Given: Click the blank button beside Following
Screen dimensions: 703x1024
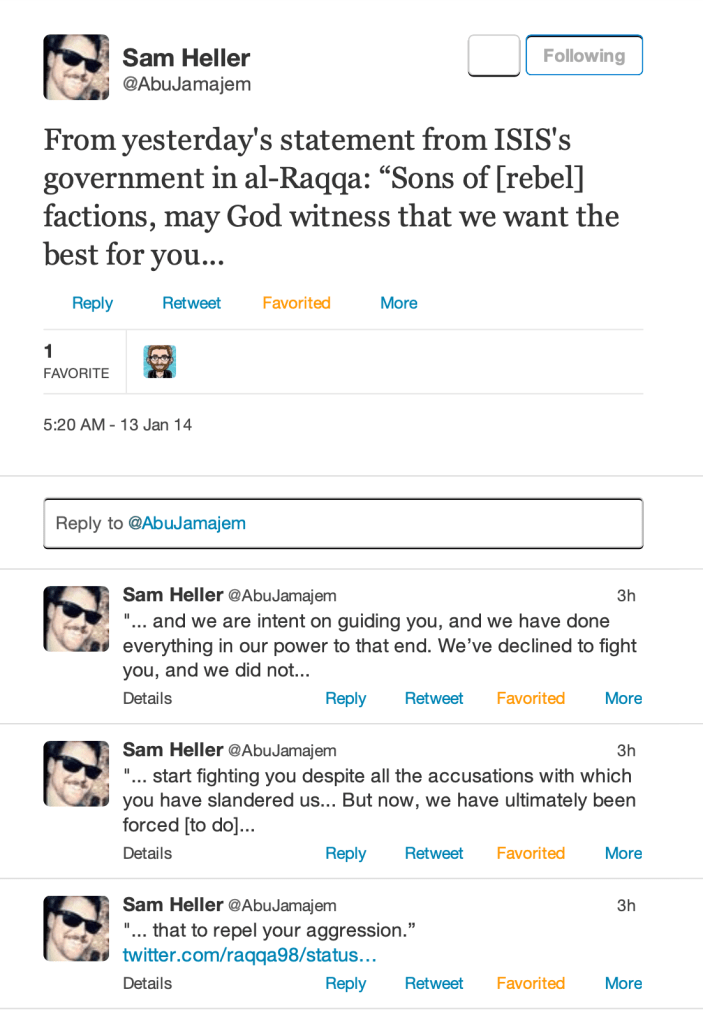Looking at the screenshot, I should tap(494, 56).
